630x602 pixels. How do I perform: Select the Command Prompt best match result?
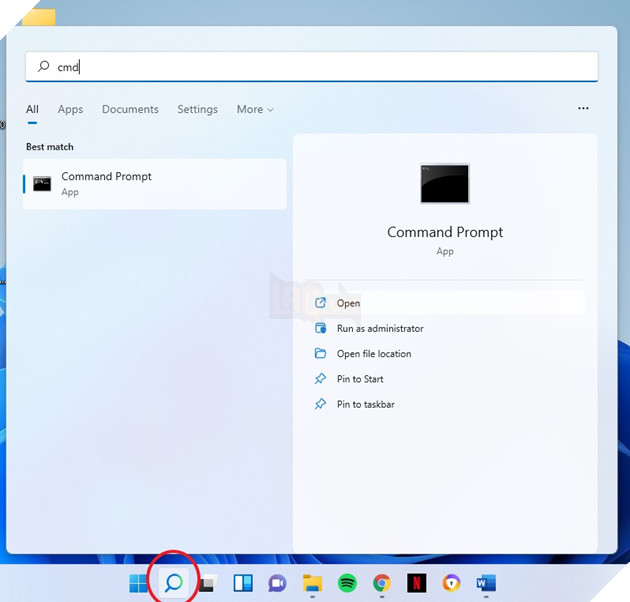coord(155,184)
